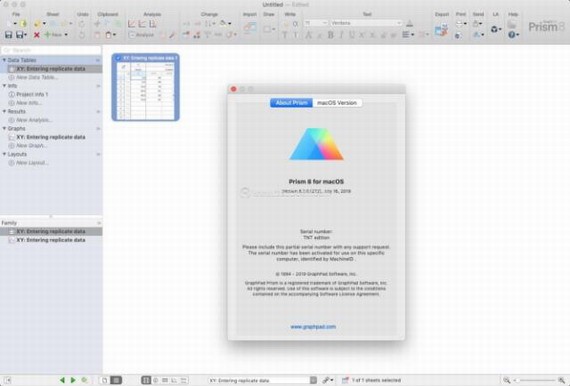The image size is (570, 386).
Task: Collapse the Layouts section triangle
Action: (x=4, y=154)
